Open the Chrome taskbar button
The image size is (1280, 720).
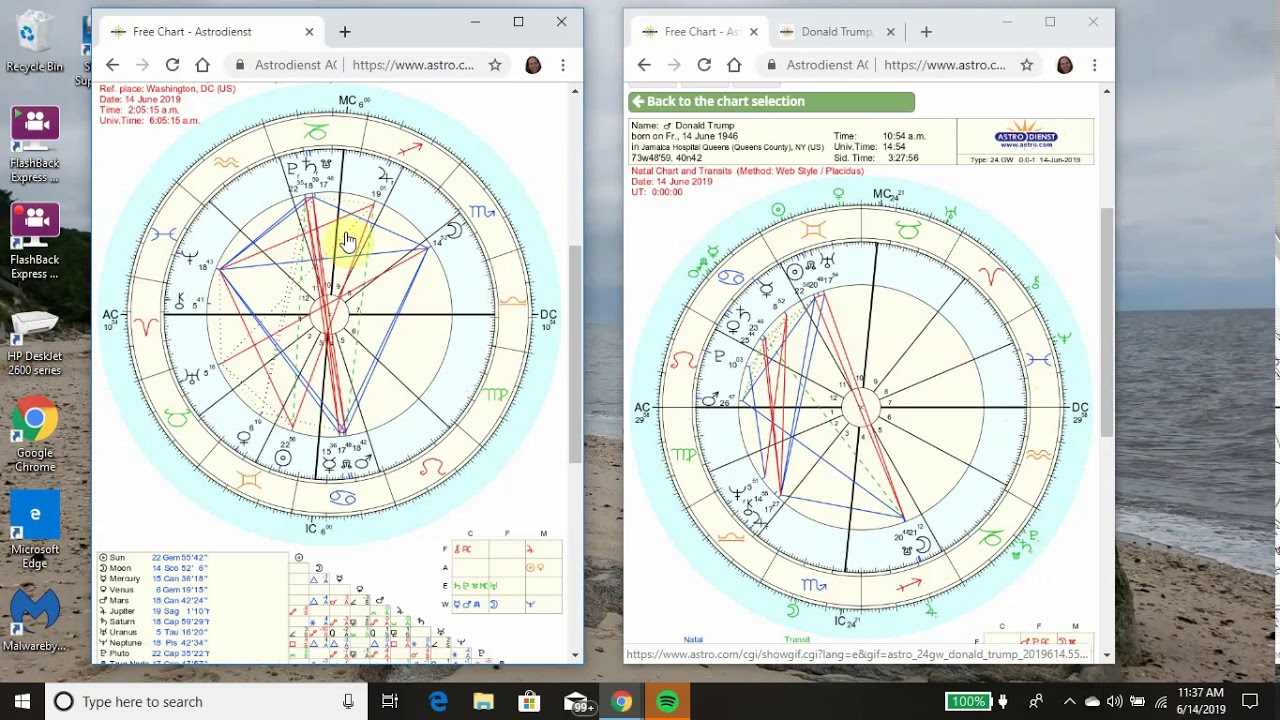pyautogui.click(x=622, y=701)
